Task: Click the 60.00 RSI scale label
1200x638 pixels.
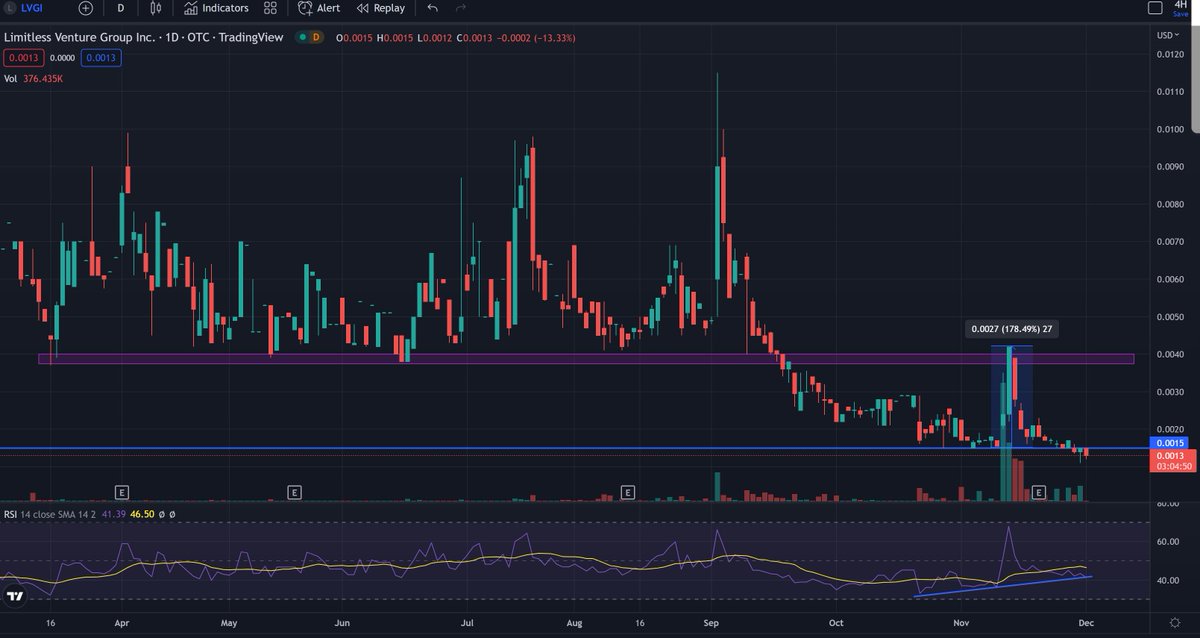Action: point(1167,542)
